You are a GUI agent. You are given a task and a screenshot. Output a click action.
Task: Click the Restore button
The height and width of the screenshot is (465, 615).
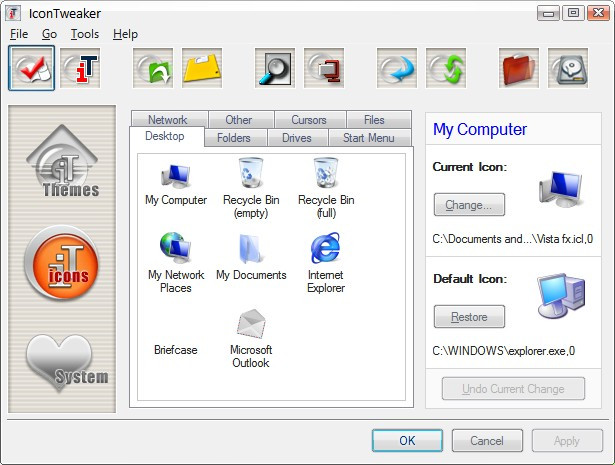point(469,316)
